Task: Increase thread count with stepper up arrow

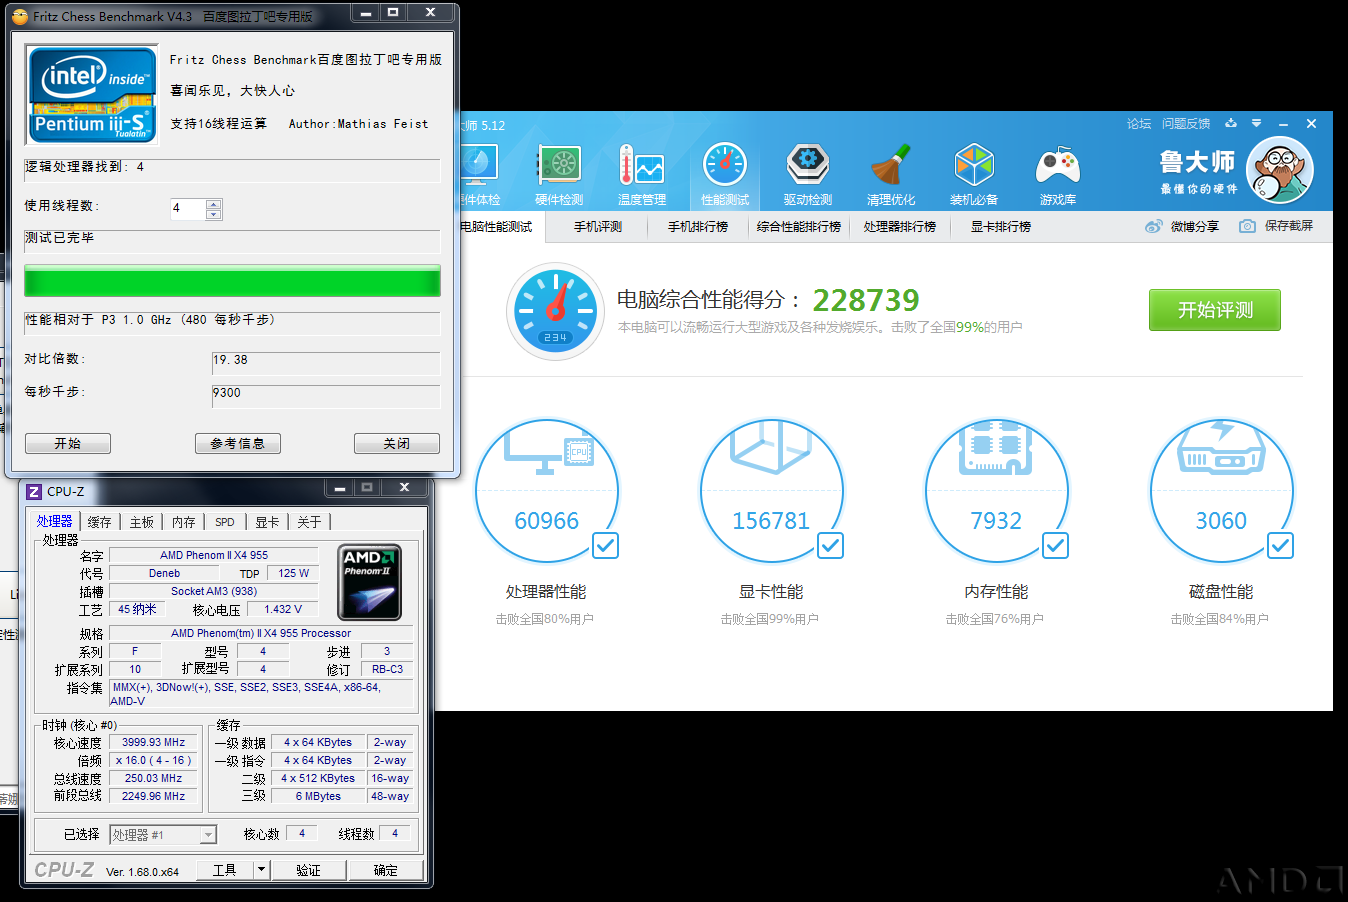Action: 213,204
